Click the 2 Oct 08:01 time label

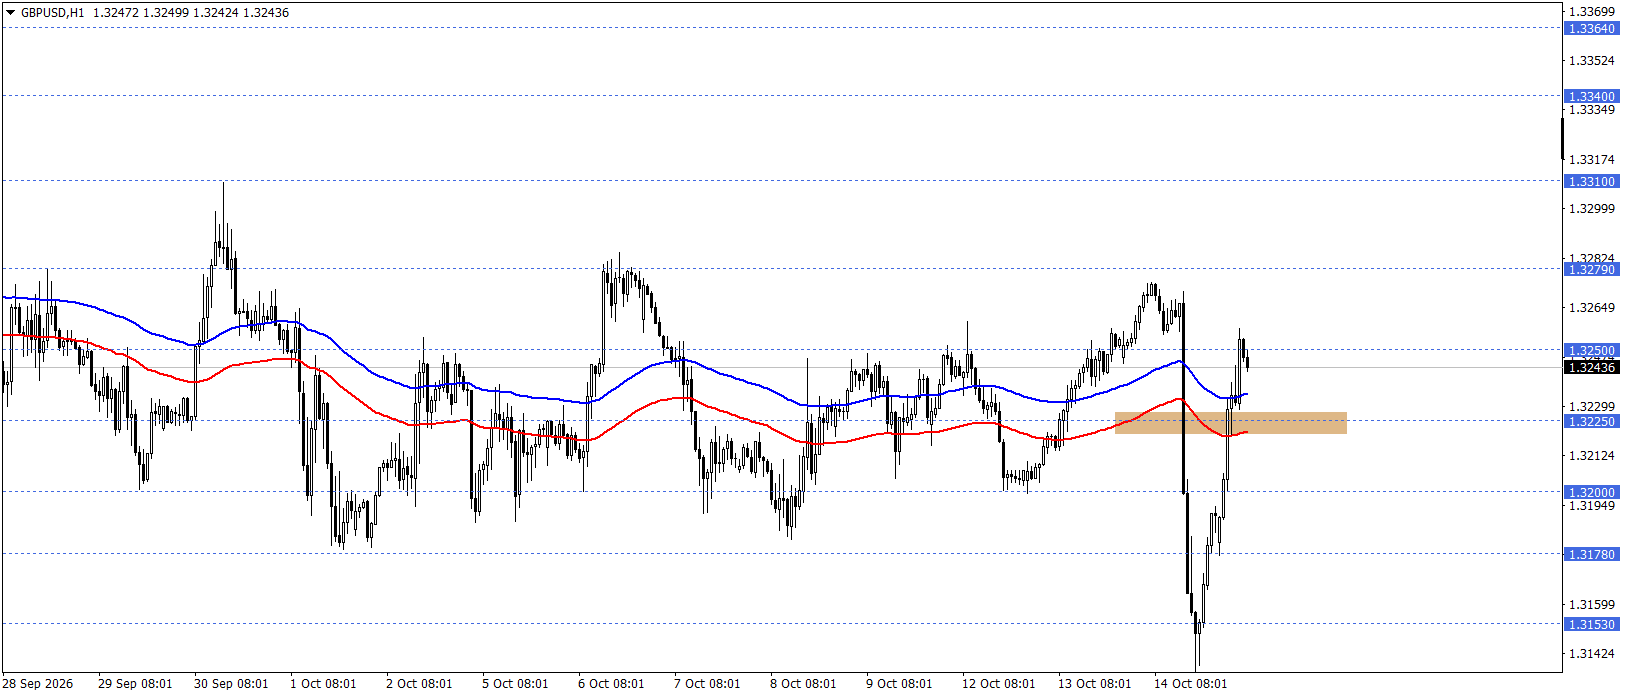pyautogui.click(x=419, y=684)
